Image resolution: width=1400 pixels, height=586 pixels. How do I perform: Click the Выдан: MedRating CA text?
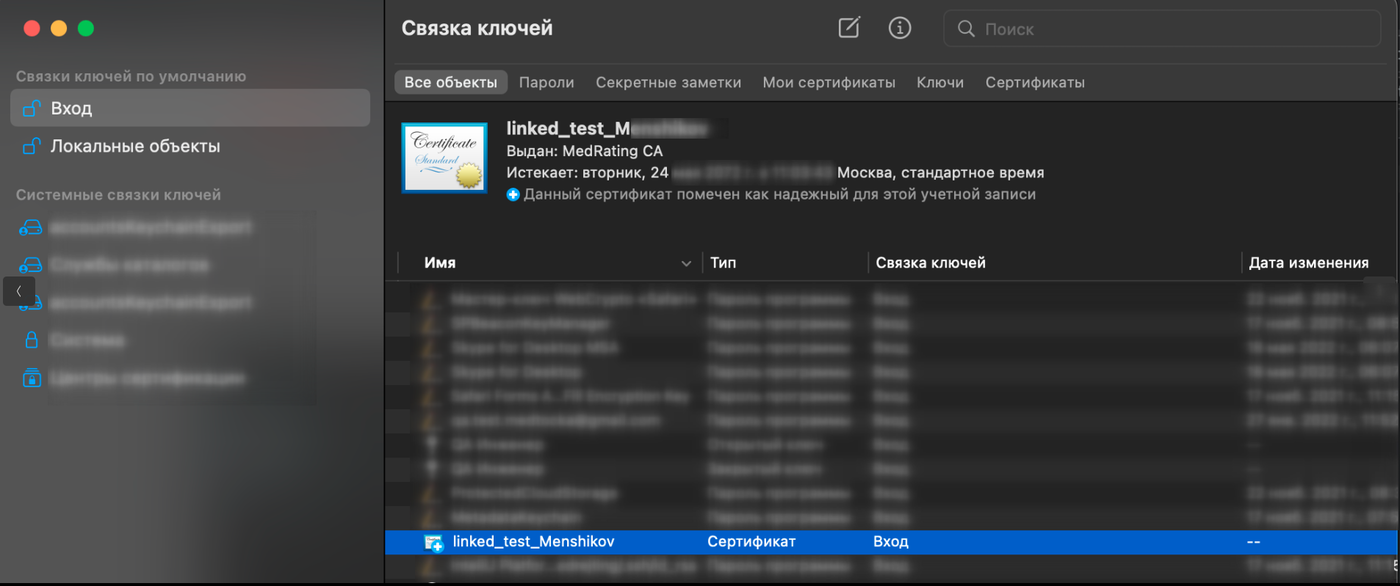[585, 151]
